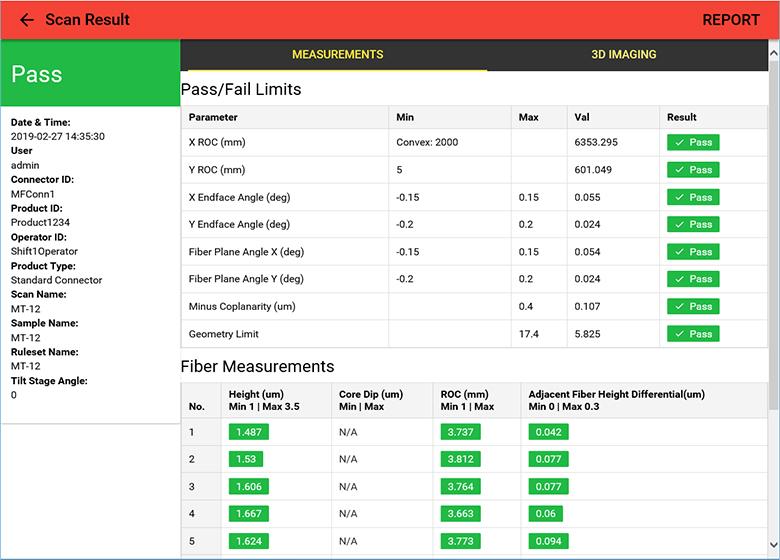Select the green Pass status banner

pyautogui.click(x=91, y=74)
